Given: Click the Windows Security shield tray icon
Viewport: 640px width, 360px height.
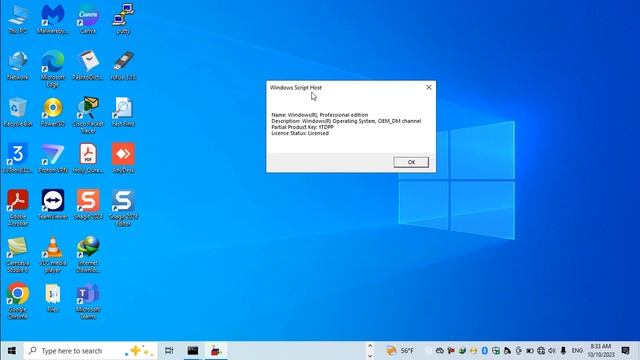Looking at the screenshot, I should [x=496, y=351].
